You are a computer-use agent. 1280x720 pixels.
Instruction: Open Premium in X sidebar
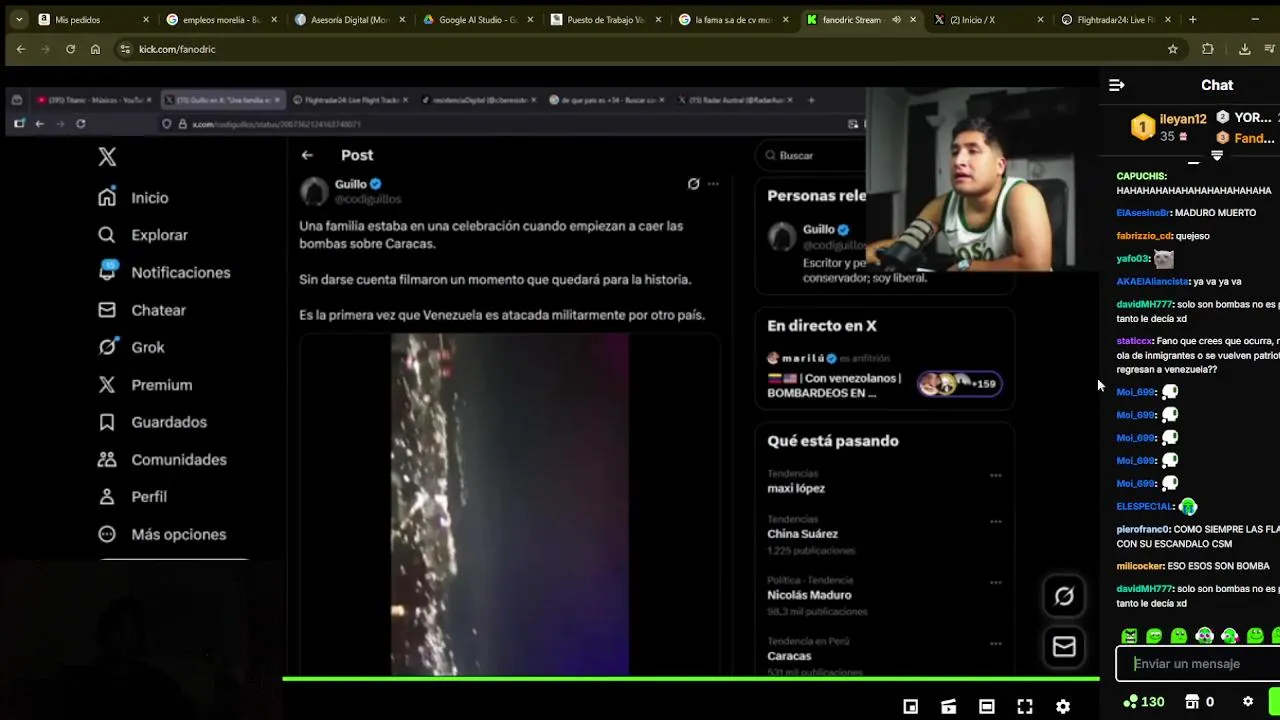pyautogui.click(x=145, y=385)
